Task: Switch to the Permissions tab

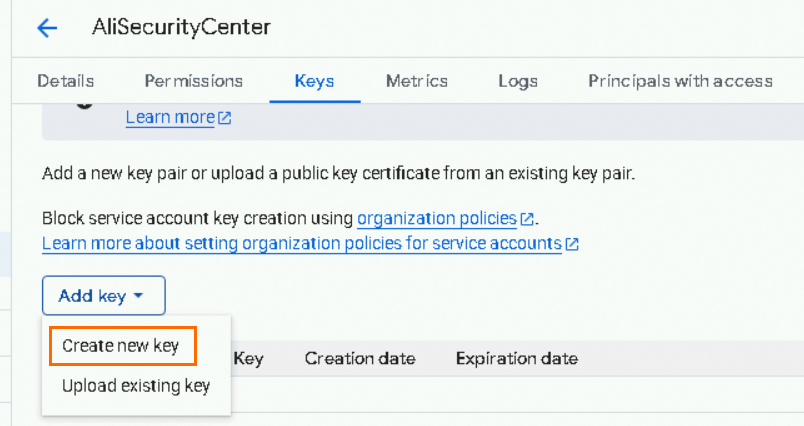Action: coord(193,81)
